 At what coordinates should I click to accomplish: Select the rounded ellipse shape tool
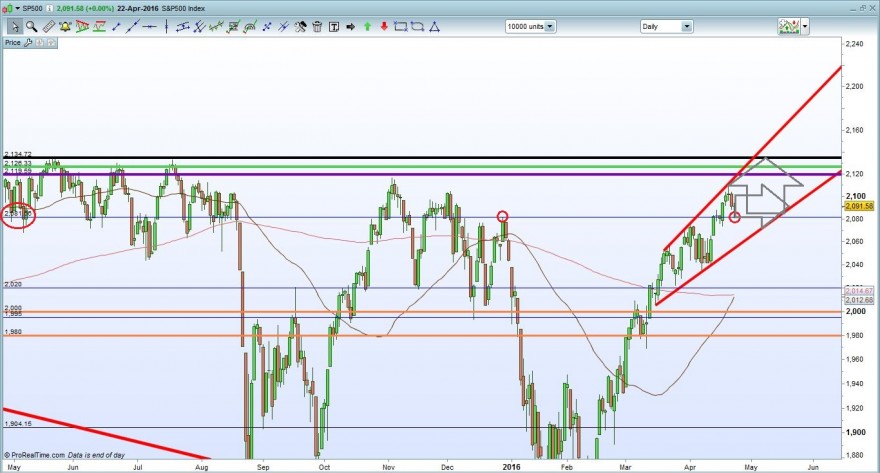pyautogui.click(x=418, y=26)
